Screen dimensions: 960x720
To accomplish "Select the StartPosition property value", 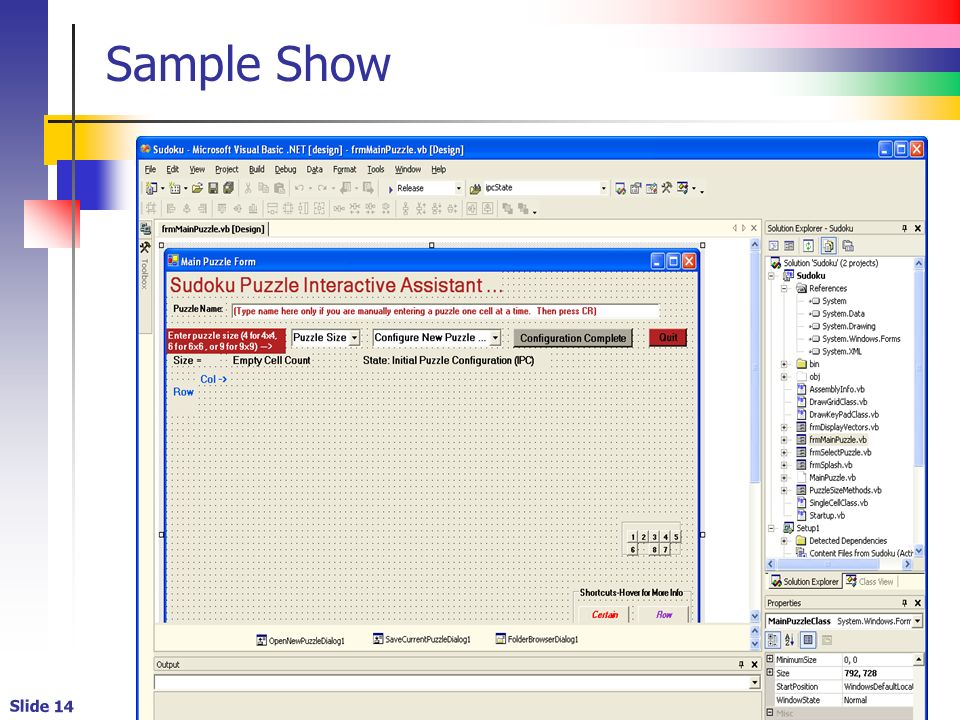I will point(877,687).
